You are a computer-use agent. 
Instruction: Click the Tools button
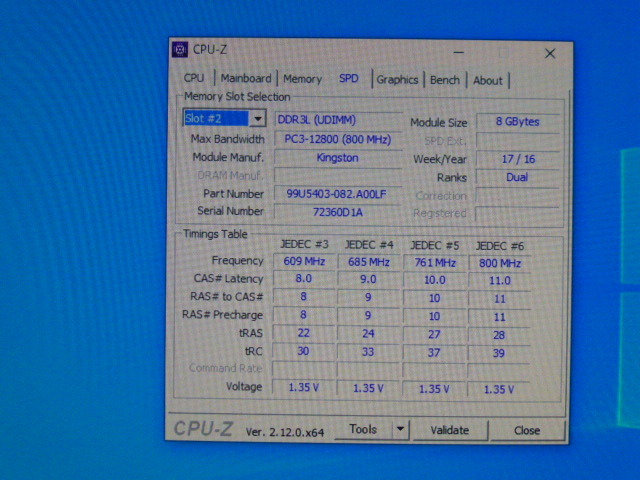(363, 429)
